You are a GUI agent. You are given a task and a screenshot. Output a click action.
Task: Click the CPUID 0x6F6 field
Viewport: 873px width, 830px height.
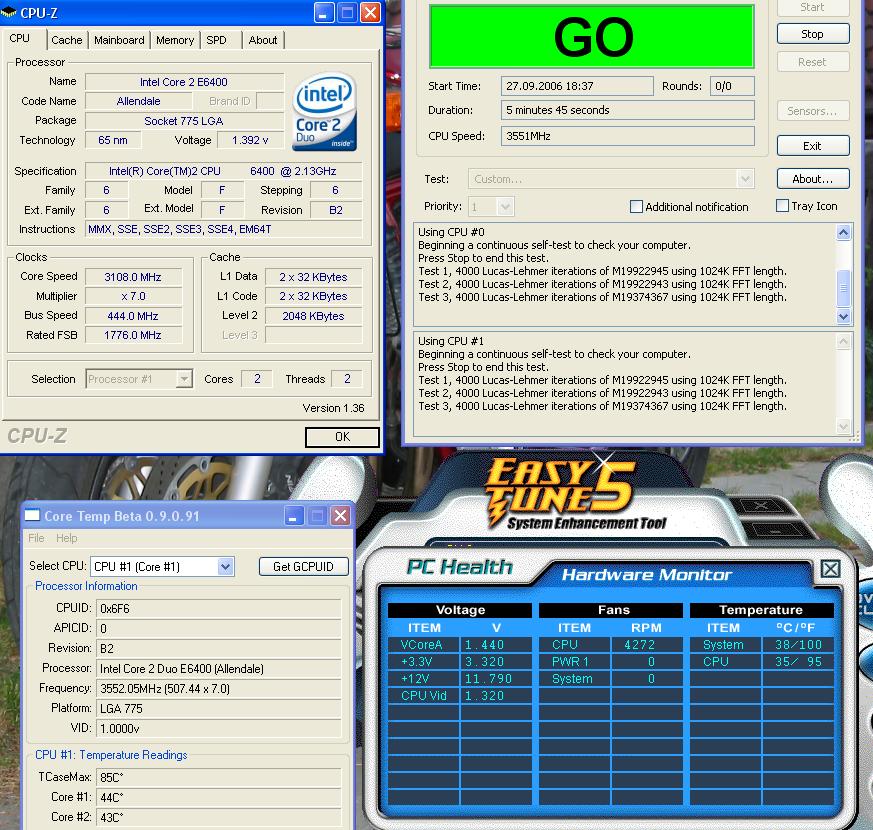pyautogui.click(x=219, y=608)
